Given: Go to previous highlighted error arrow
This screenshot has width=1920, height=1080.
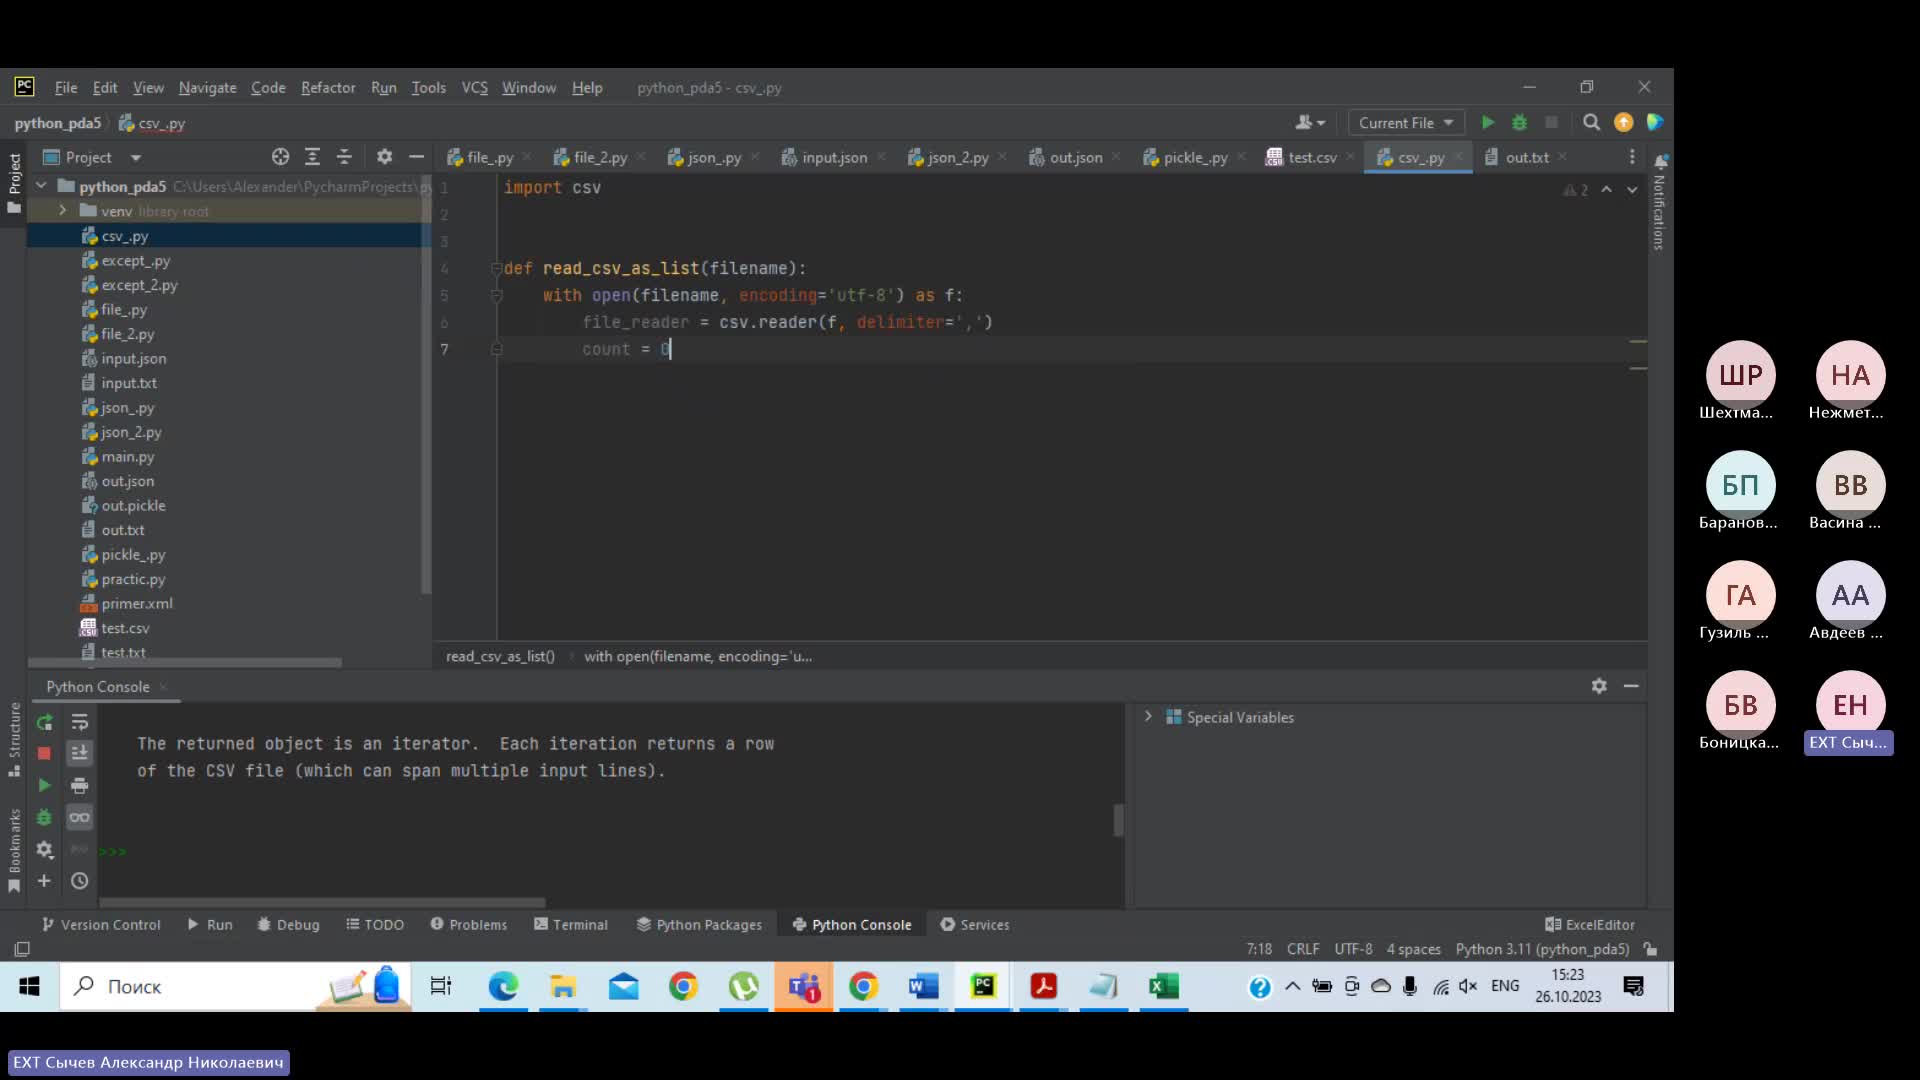Looking at the screenshot, I should tap(1606, 189).
